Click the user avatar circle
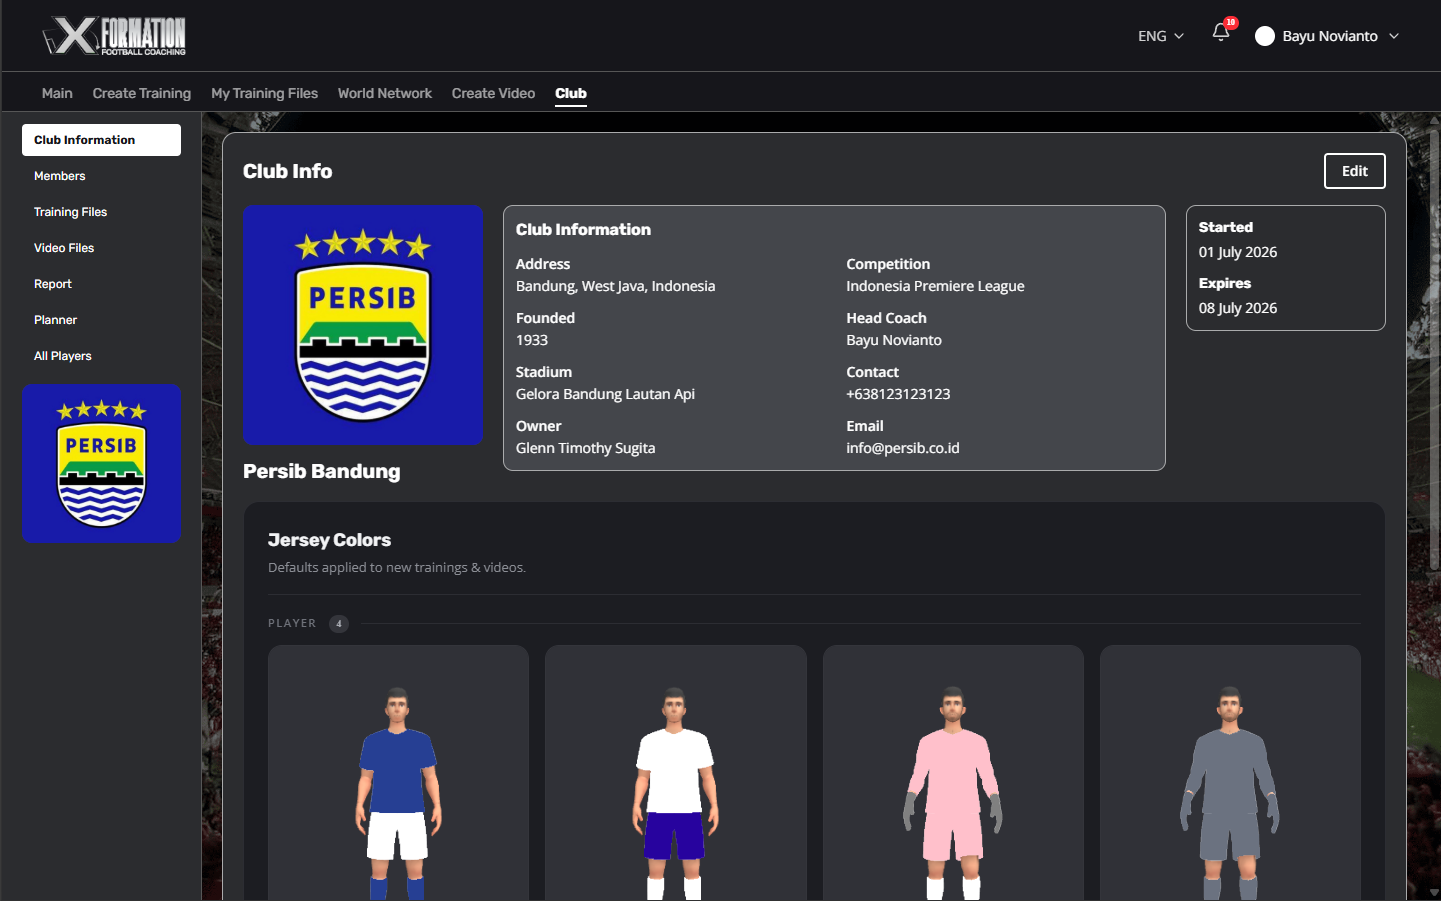1441x901 pixels. pyautogui.click(x=1265, y=36)
